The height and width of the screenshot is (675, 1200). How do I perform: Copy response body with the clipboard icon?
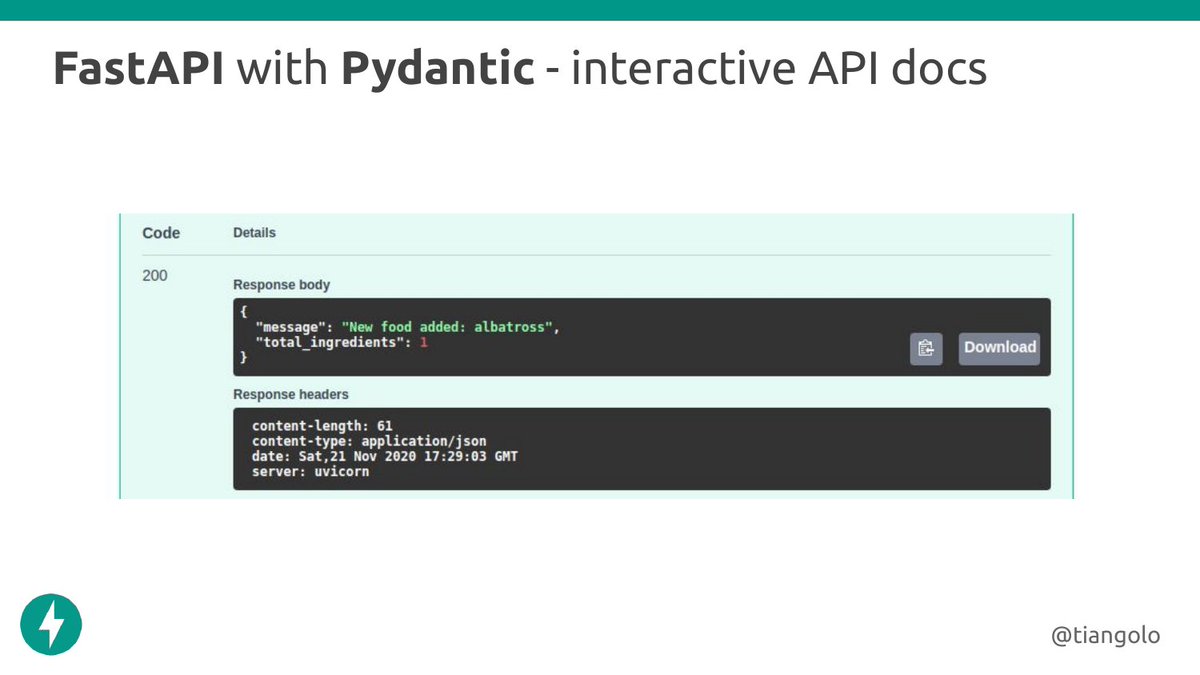pos(926,348)
